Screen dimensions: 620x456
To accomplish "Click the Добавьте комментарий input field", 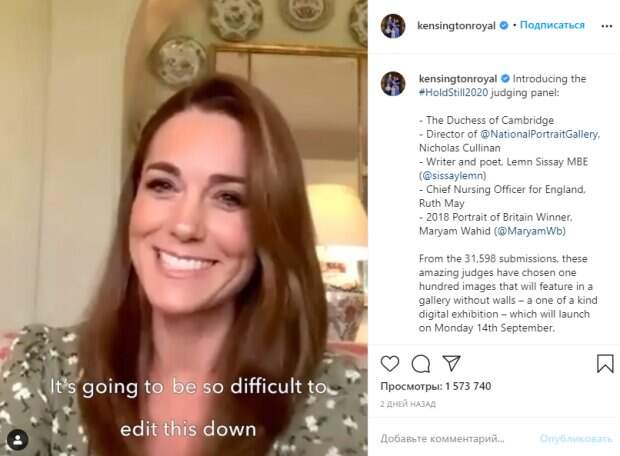I will pyautogui.click(x=455, y=438).
